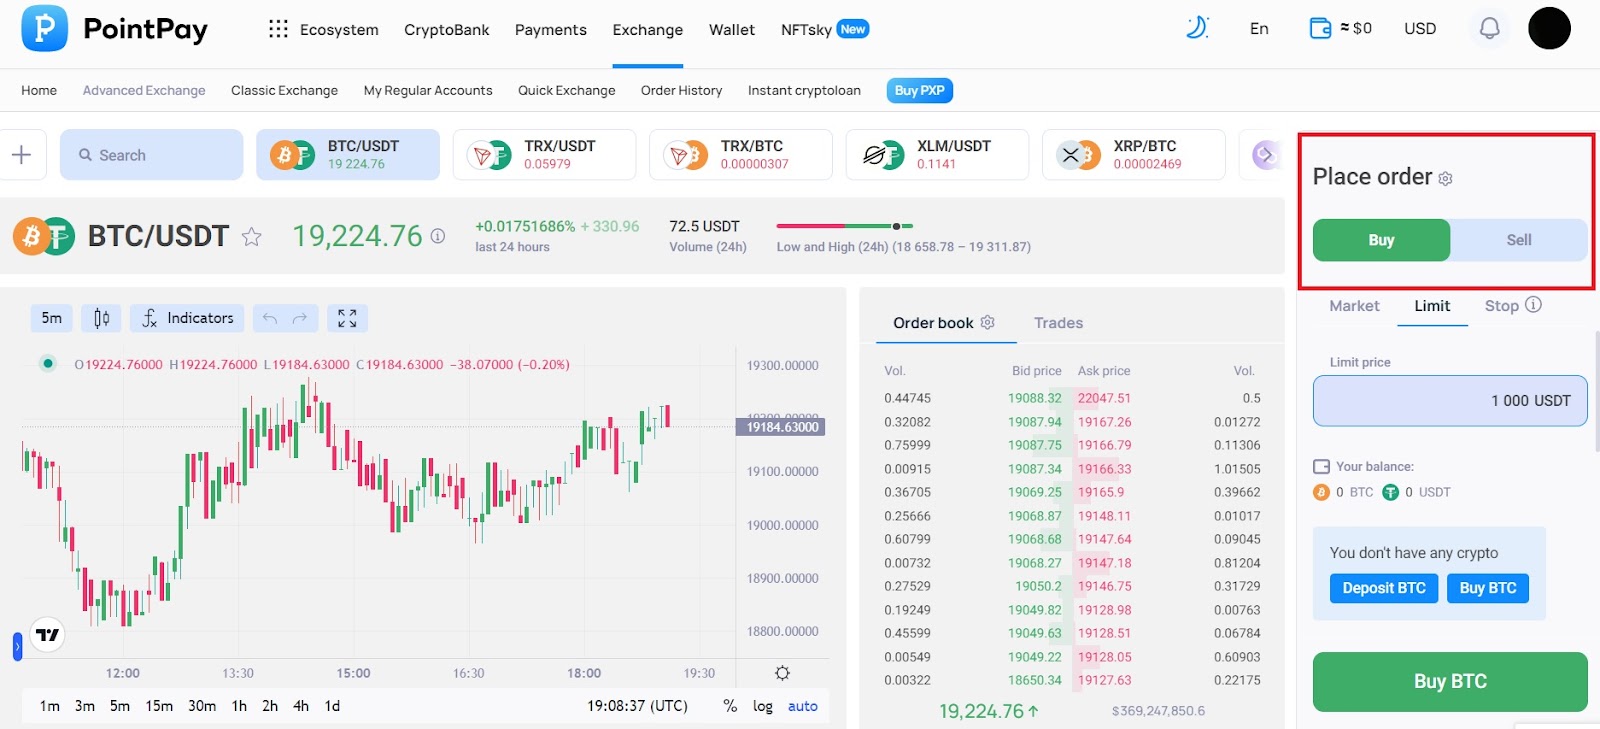Toggle auto scale on the chart

(803, 706)
